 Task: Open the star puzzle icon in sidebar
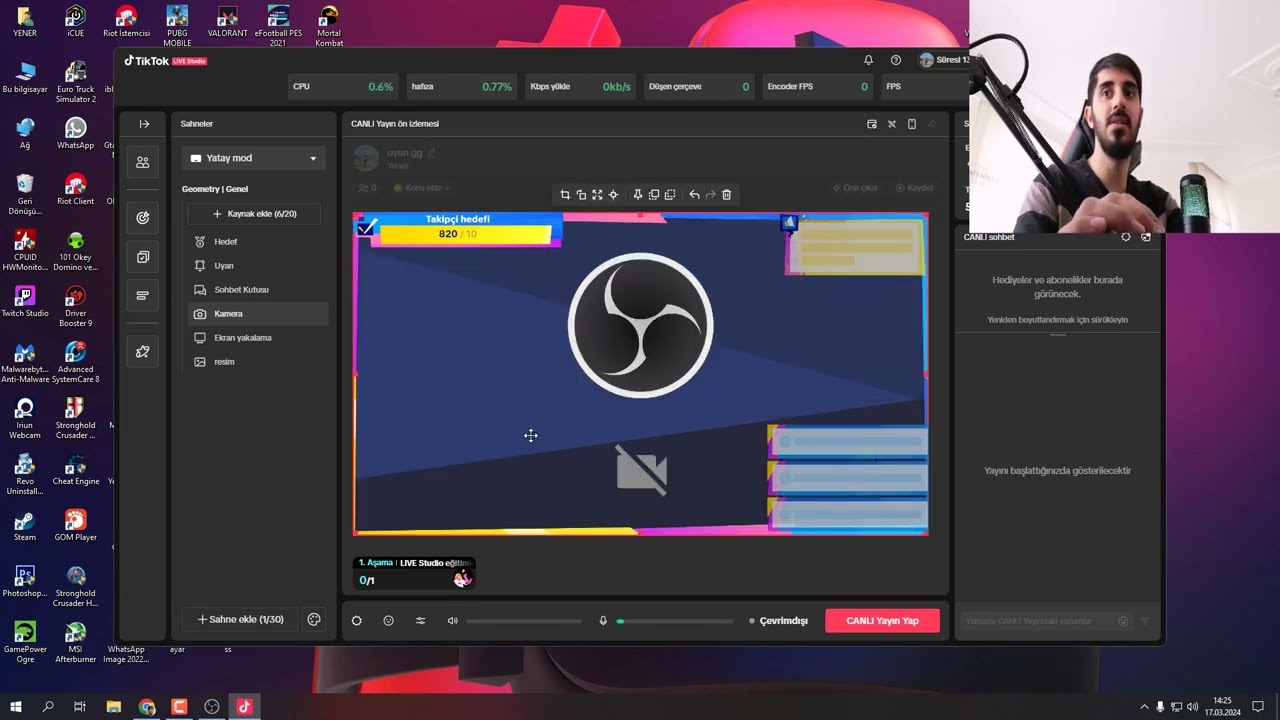pyautogui.click(x=143, y=351)
